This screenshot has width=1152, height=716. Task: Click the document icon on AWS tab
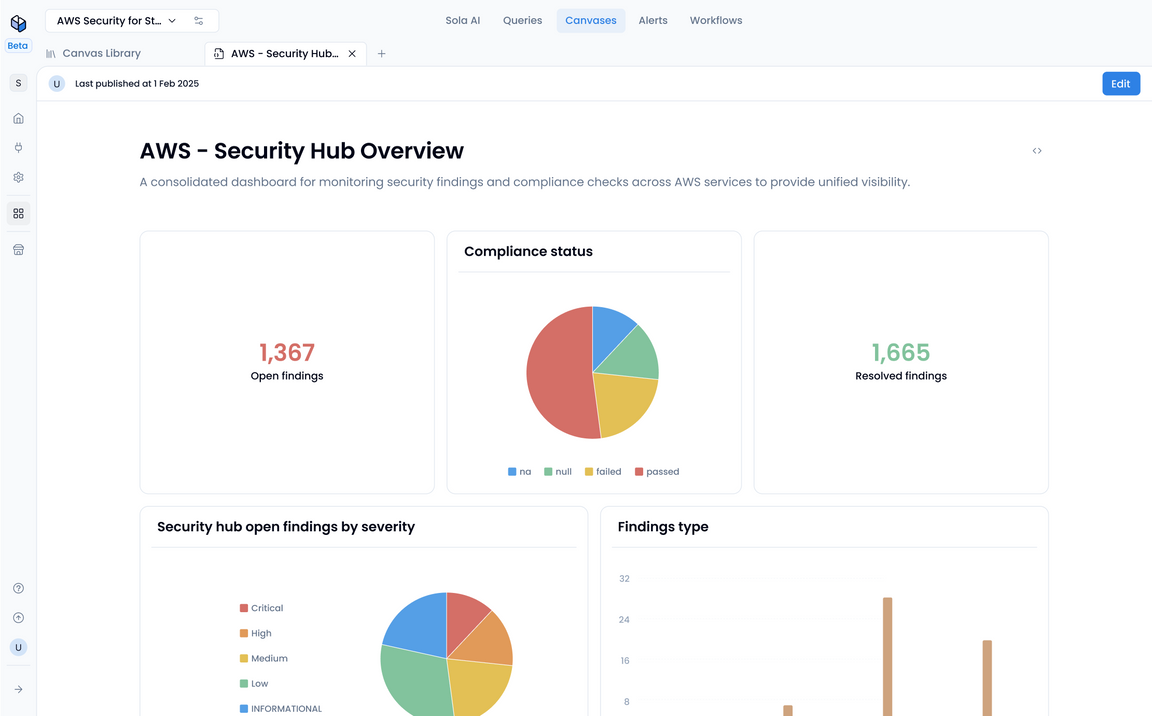click(x=218, y=54)
